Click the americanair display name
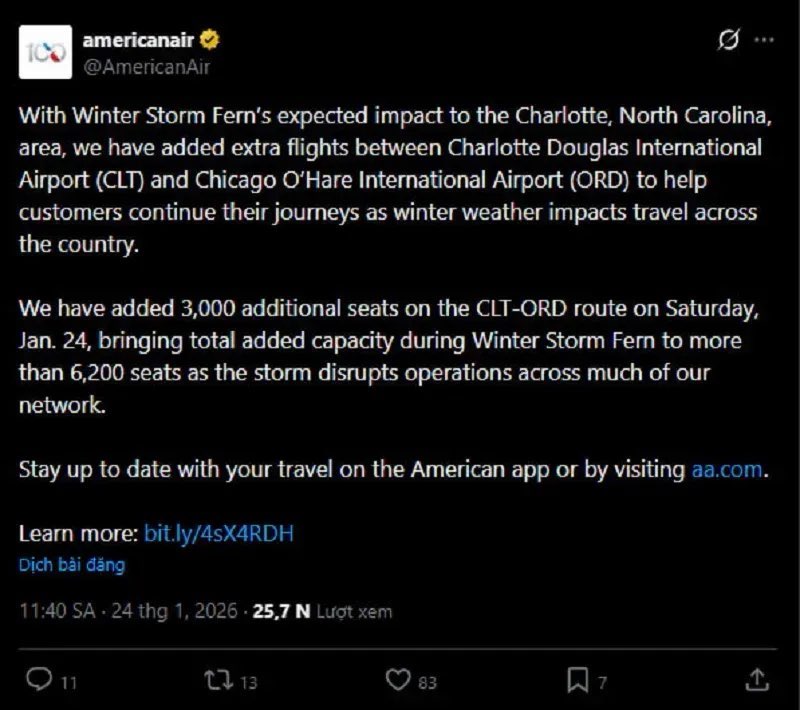This screenshot has height=710, width=800. 140,41
